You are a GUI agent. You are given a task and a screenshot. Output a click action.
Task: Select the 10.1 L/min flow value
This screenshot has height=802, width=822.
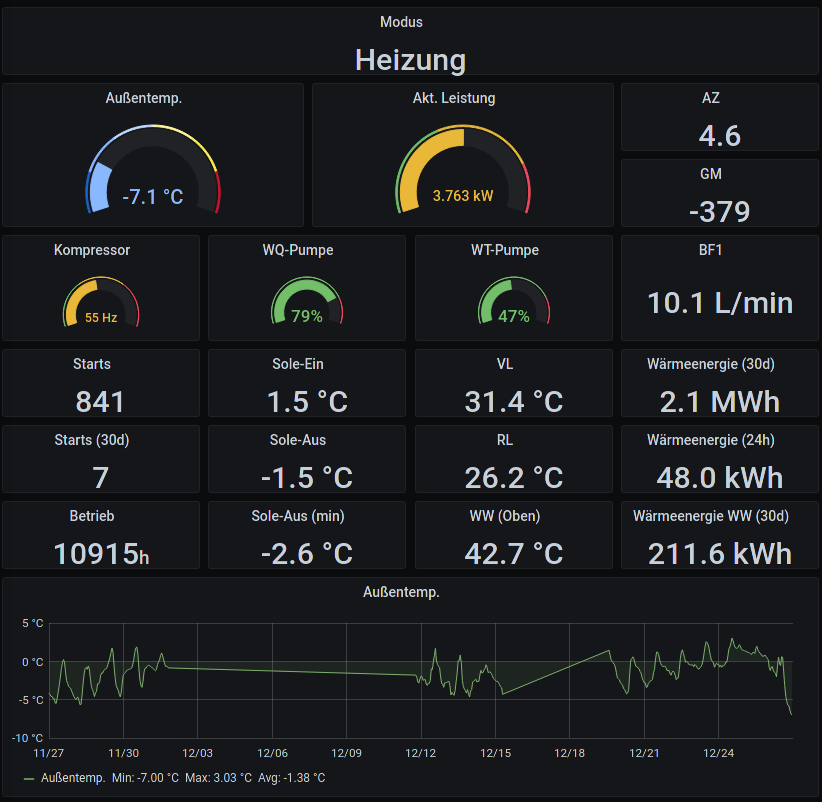click(x=720, y=303)
